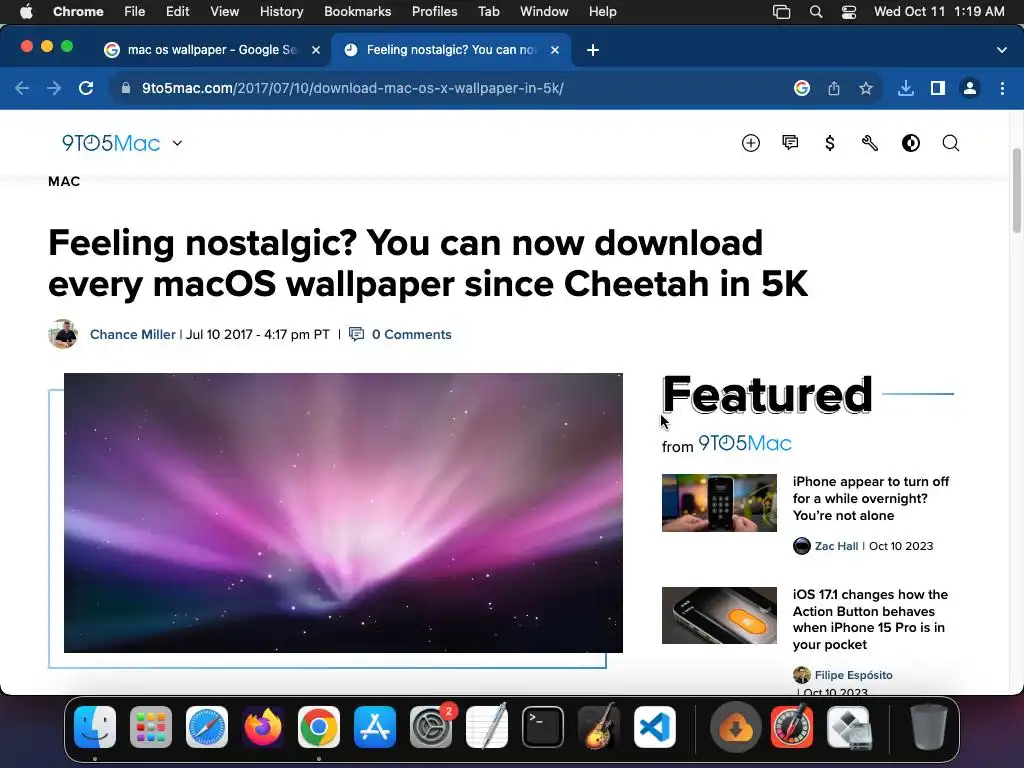Open a new tab with plus button
1024x768 pixels.
pyautogui.click(x=592, y=50)
